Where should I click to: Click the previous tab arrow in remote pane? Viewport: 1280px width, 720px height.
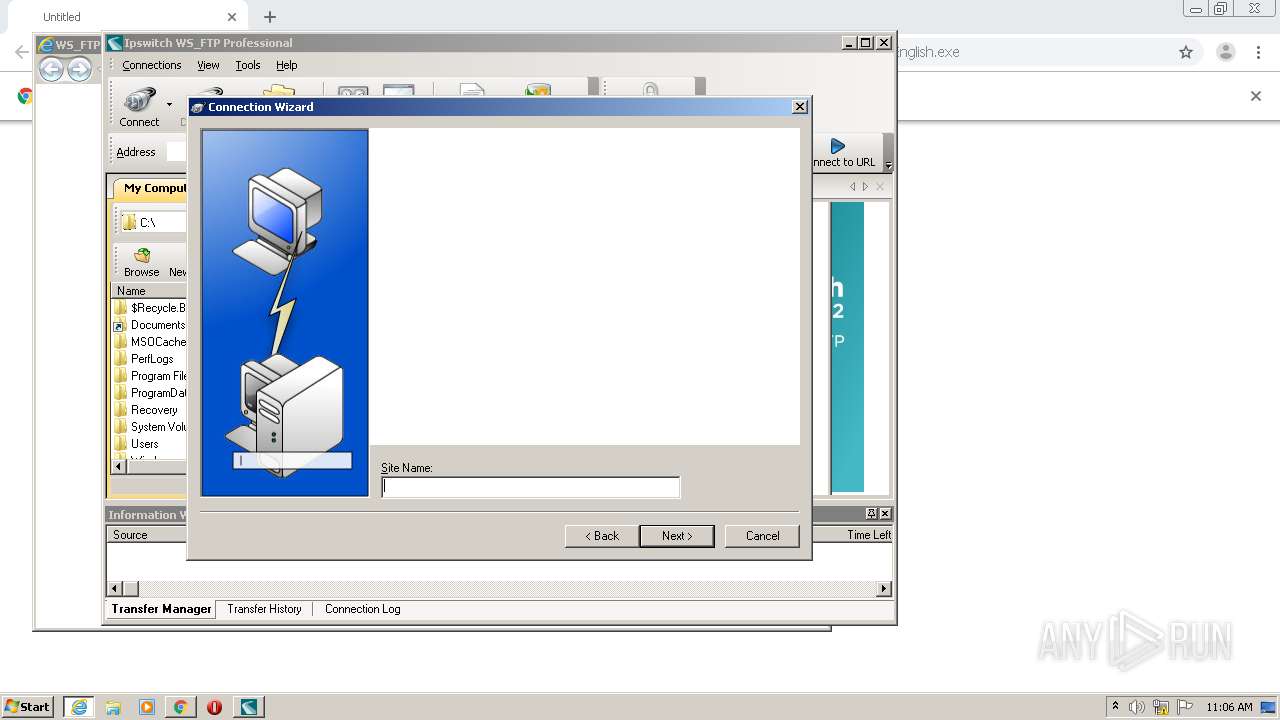(x=853, y=186)
